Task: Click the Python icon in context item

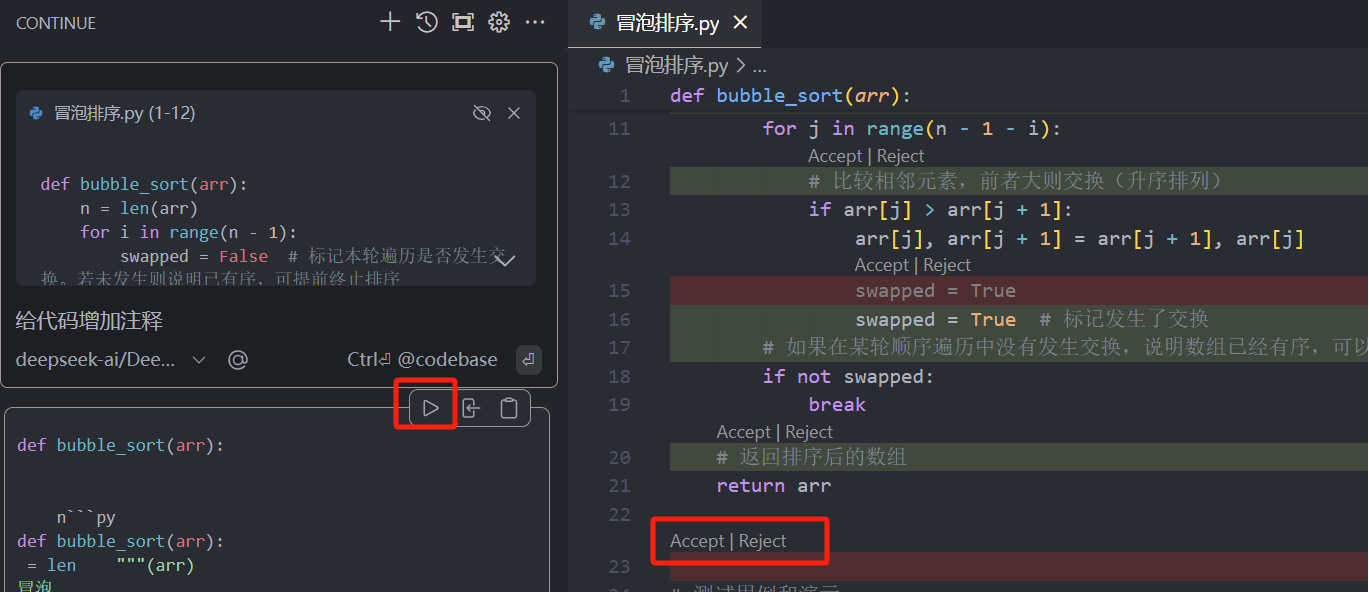Action: (x=36, y=113)
